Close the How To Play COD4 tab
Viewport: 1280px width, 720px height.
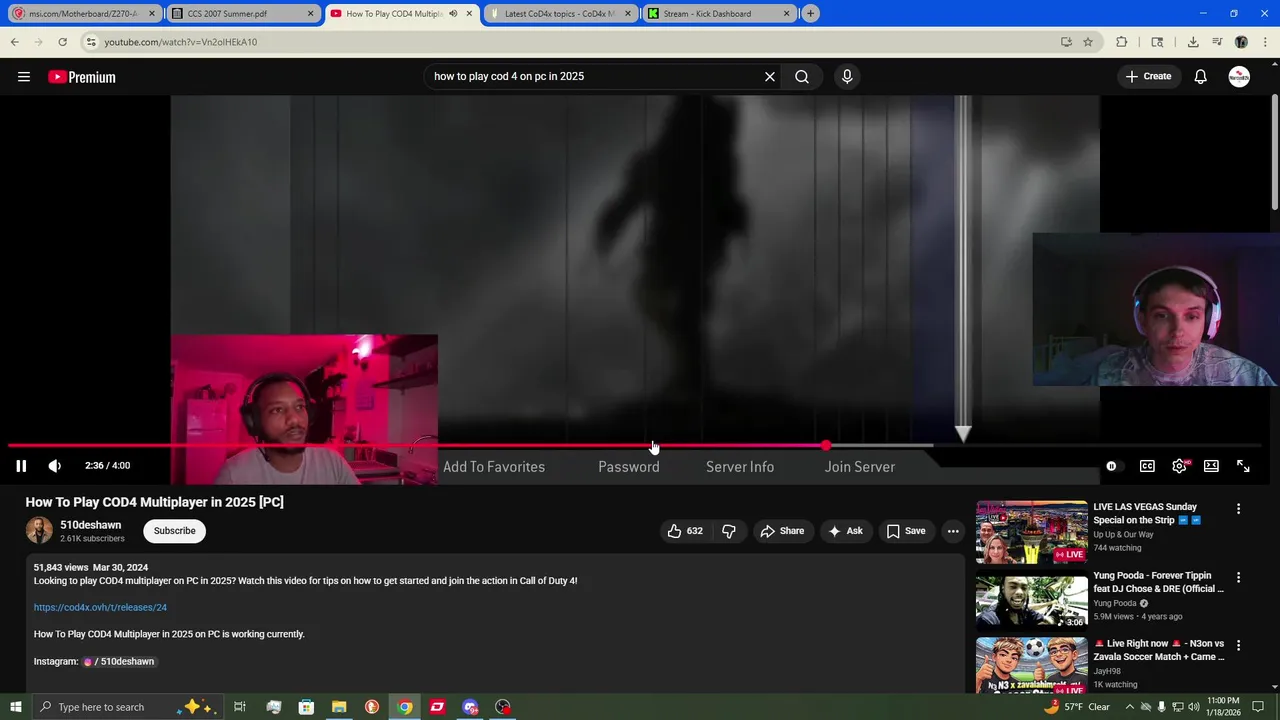point(469,14)
